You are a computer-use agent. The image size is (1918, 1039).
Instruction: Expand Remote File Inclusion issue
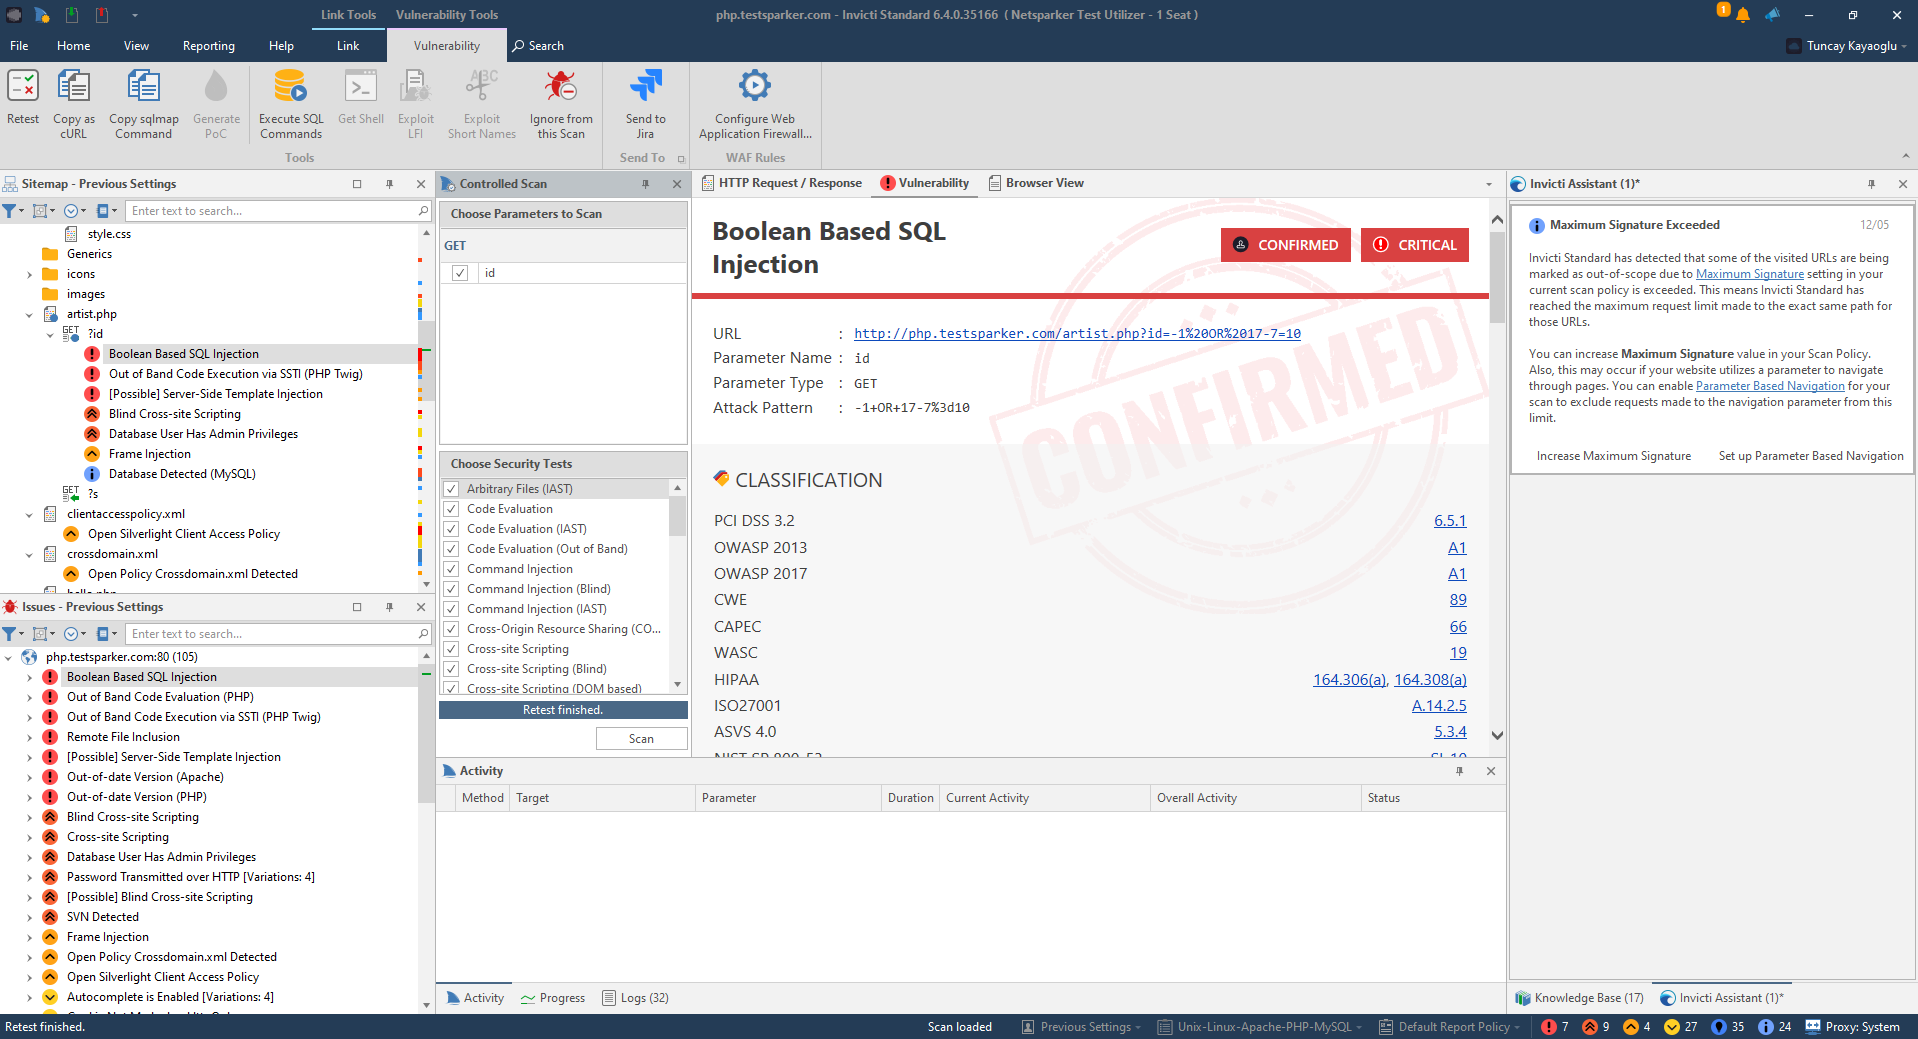coord(29,738)
